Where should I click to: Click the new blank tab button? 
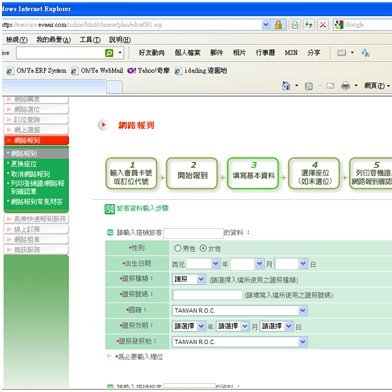coord(114,87)
